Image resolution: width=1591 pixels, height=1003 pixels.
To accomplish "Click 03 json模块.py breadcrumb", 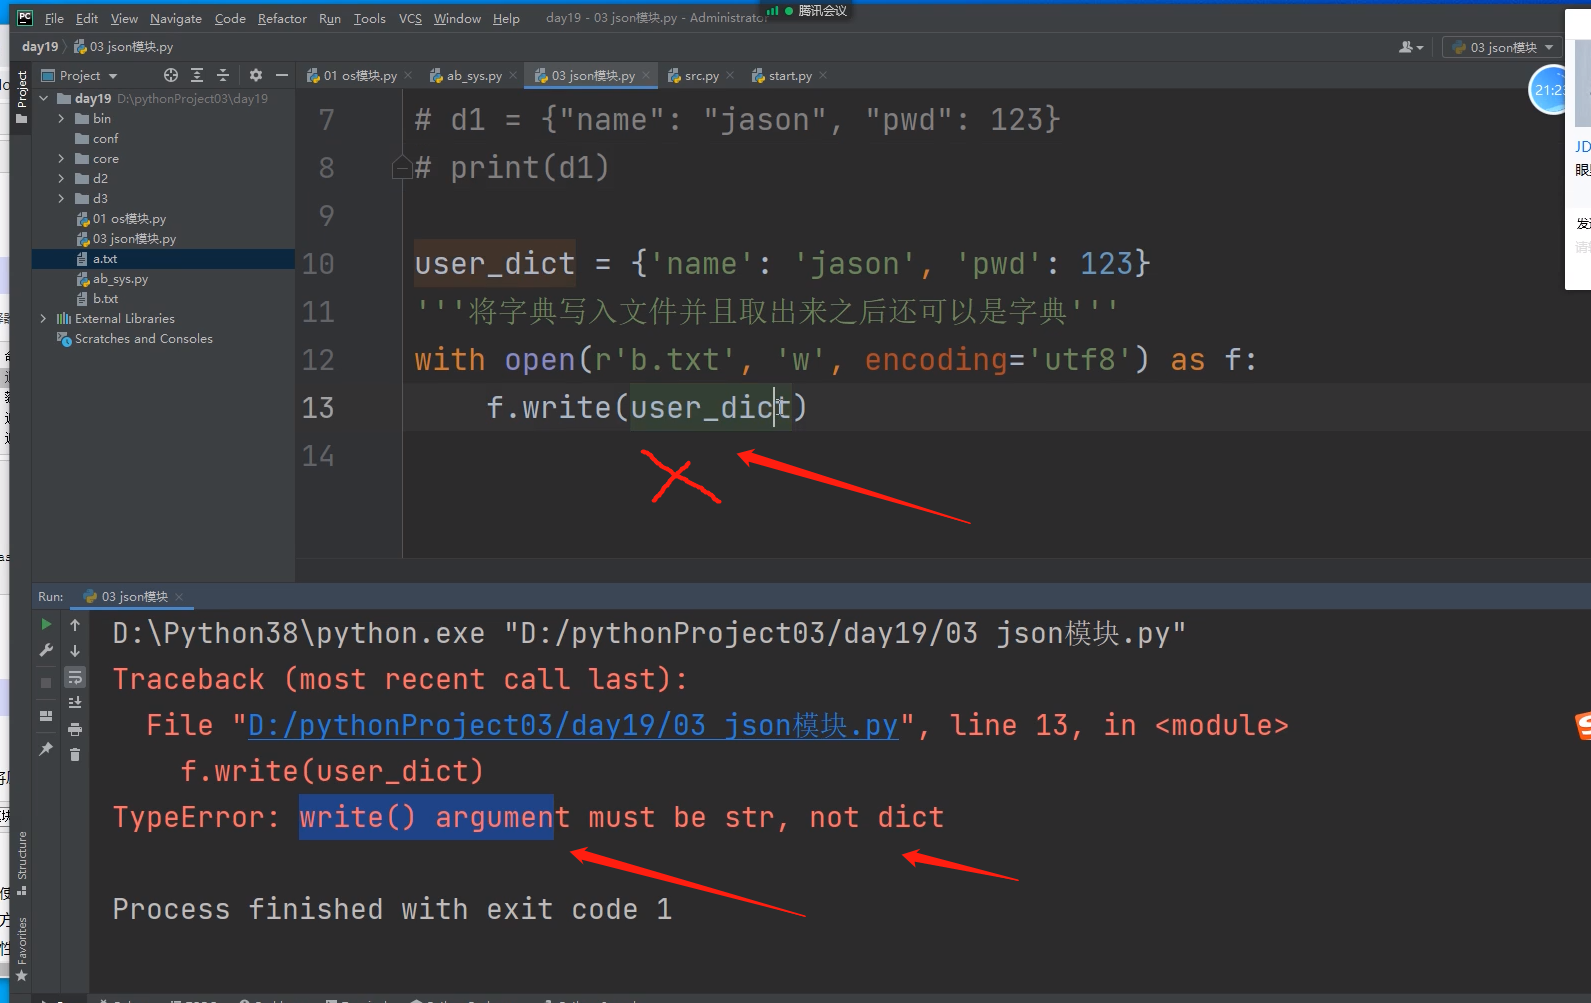I will coord(124,47).
